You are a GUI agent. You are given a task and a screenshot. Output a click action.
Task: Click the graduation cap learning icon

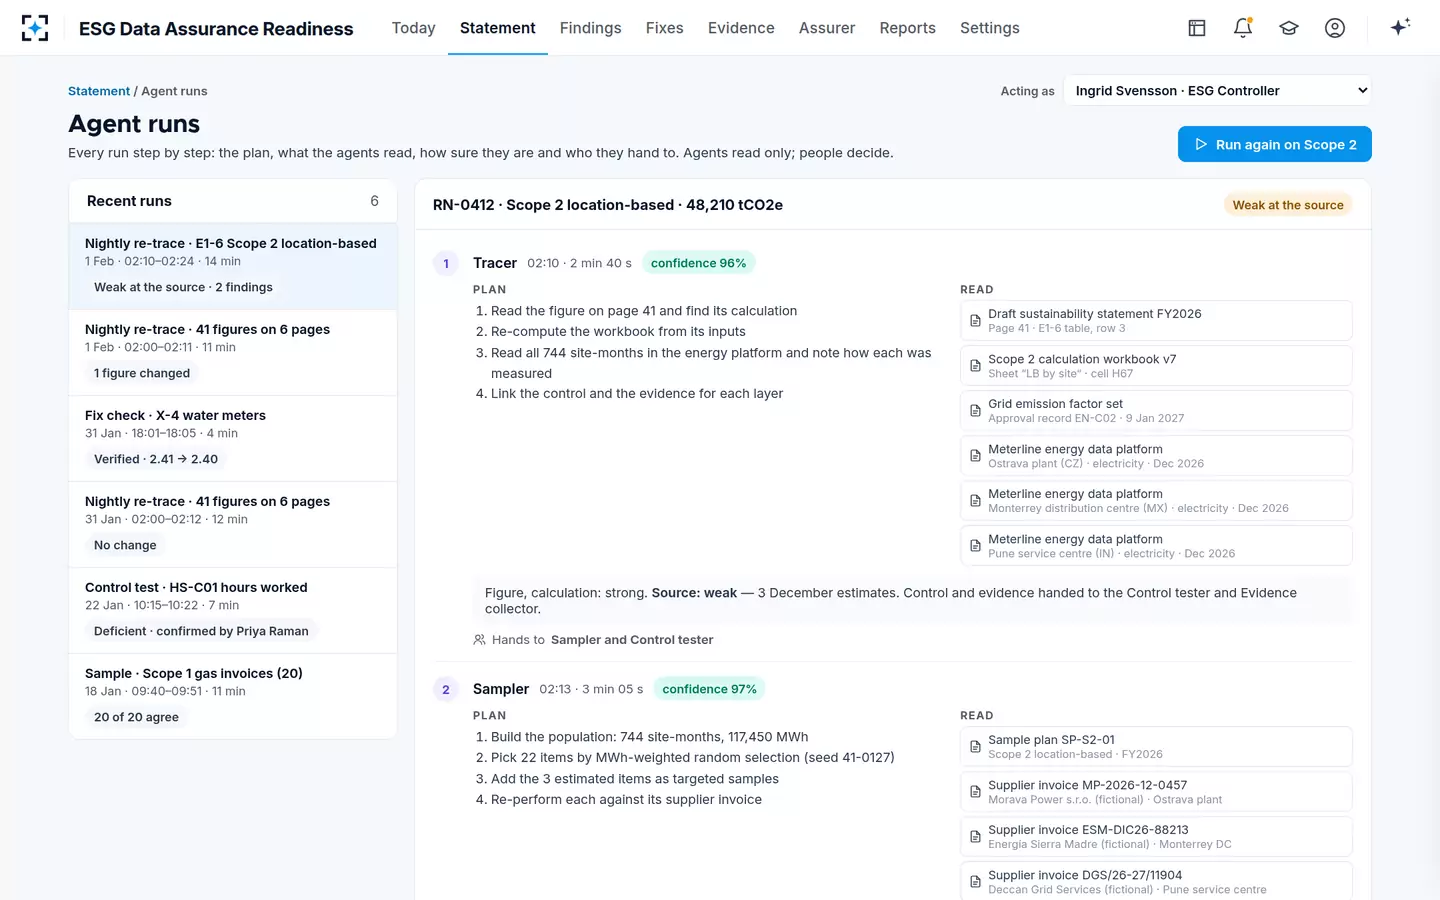tap(1289, 28)
